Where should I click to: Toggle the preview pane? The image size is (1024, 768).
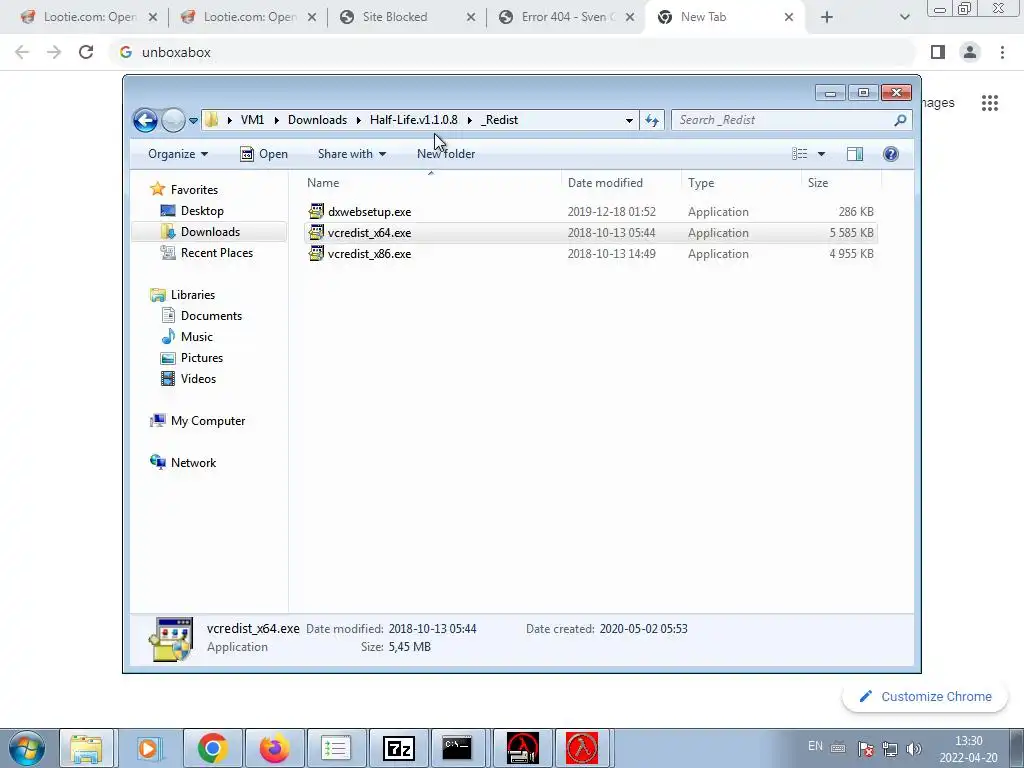tap(855, 154)
